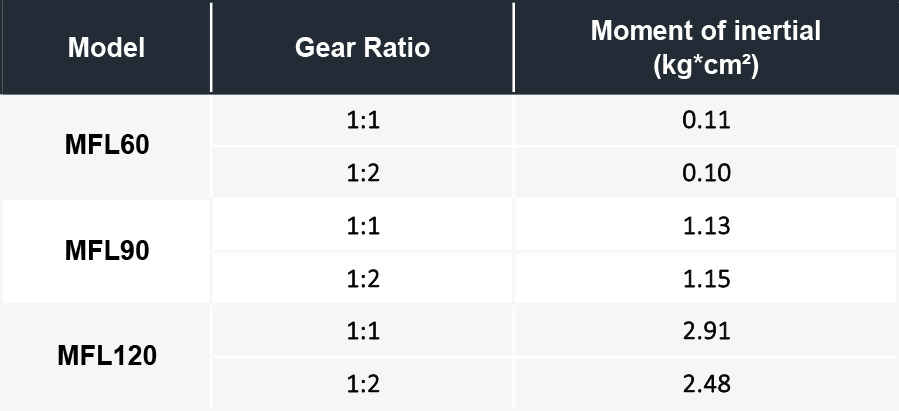This screenshot has height=411, width=899.
Task: Click the 1:1 gear ratio for MFL60
Action: pyautogui.click(x=363, y=120)
